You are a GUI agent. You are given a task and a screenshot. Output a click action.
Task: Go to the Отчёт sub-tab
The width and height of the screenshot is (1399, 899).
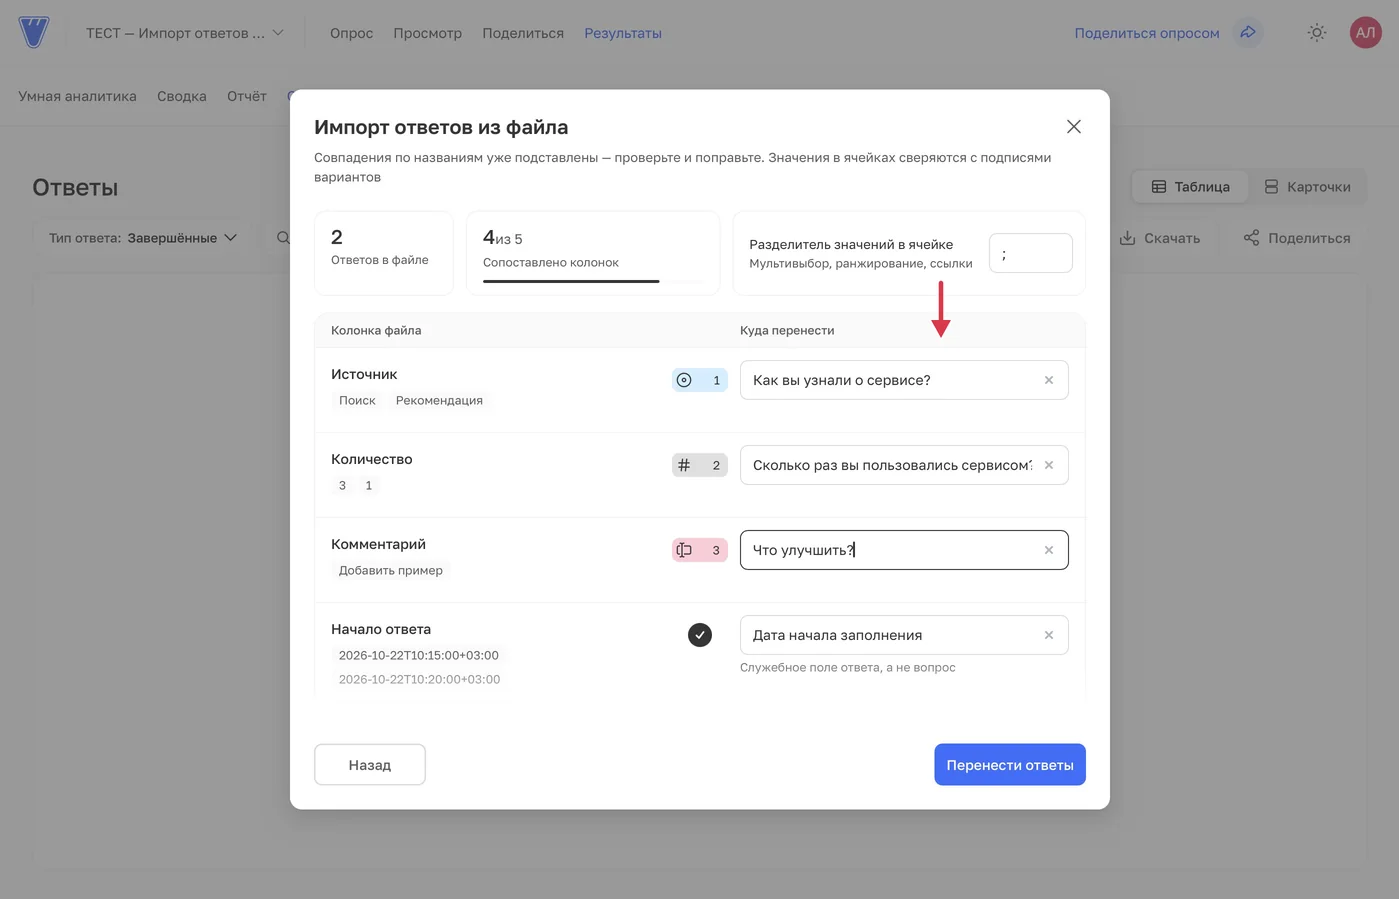pyautogui.click(x=247, y=96)
